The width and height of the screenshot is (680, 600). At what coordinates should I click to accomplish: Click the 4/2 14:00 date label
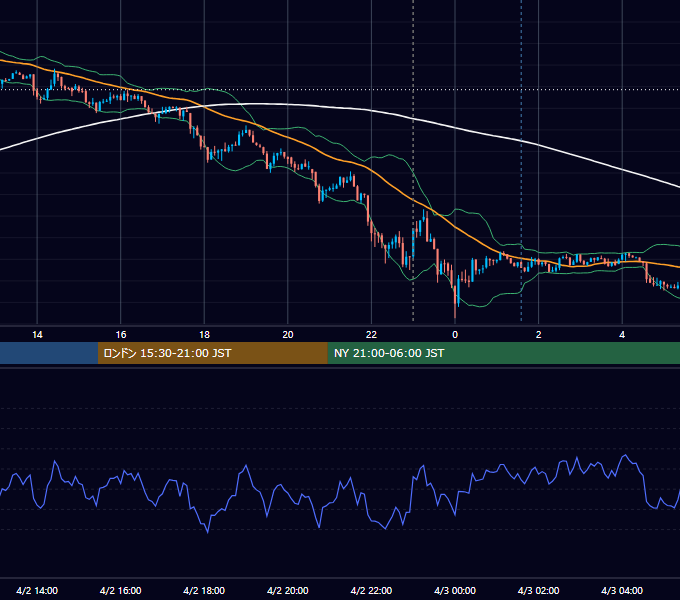point(37,590)
